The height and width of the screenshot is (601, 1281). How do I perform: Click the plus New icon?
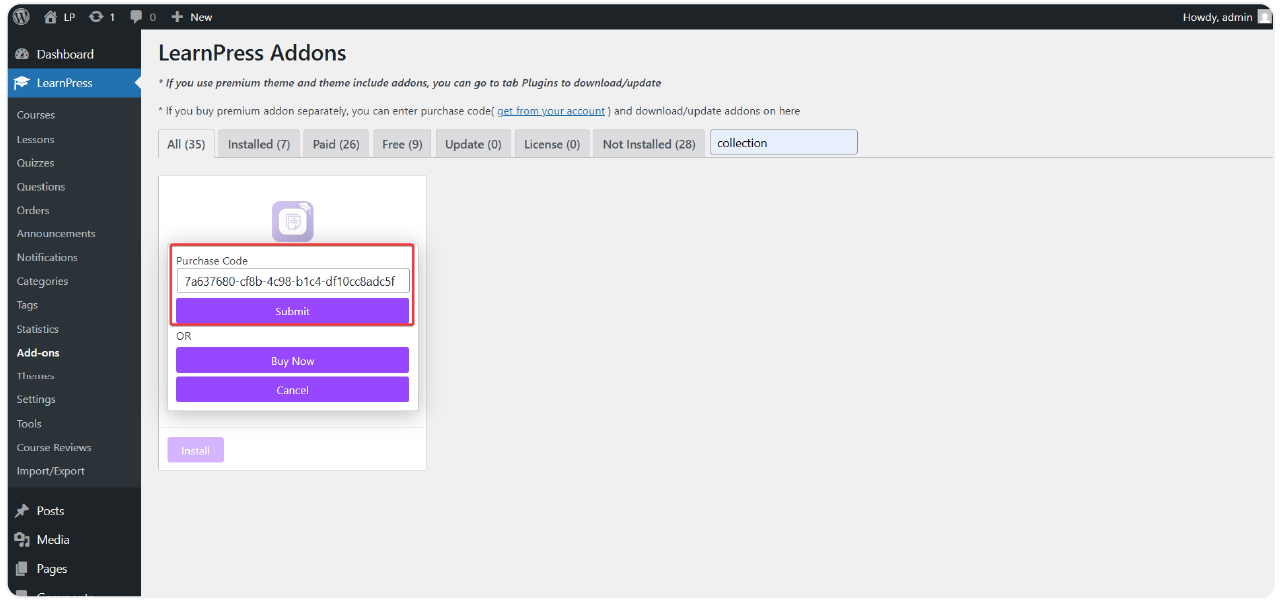click(x=177, y=17)
